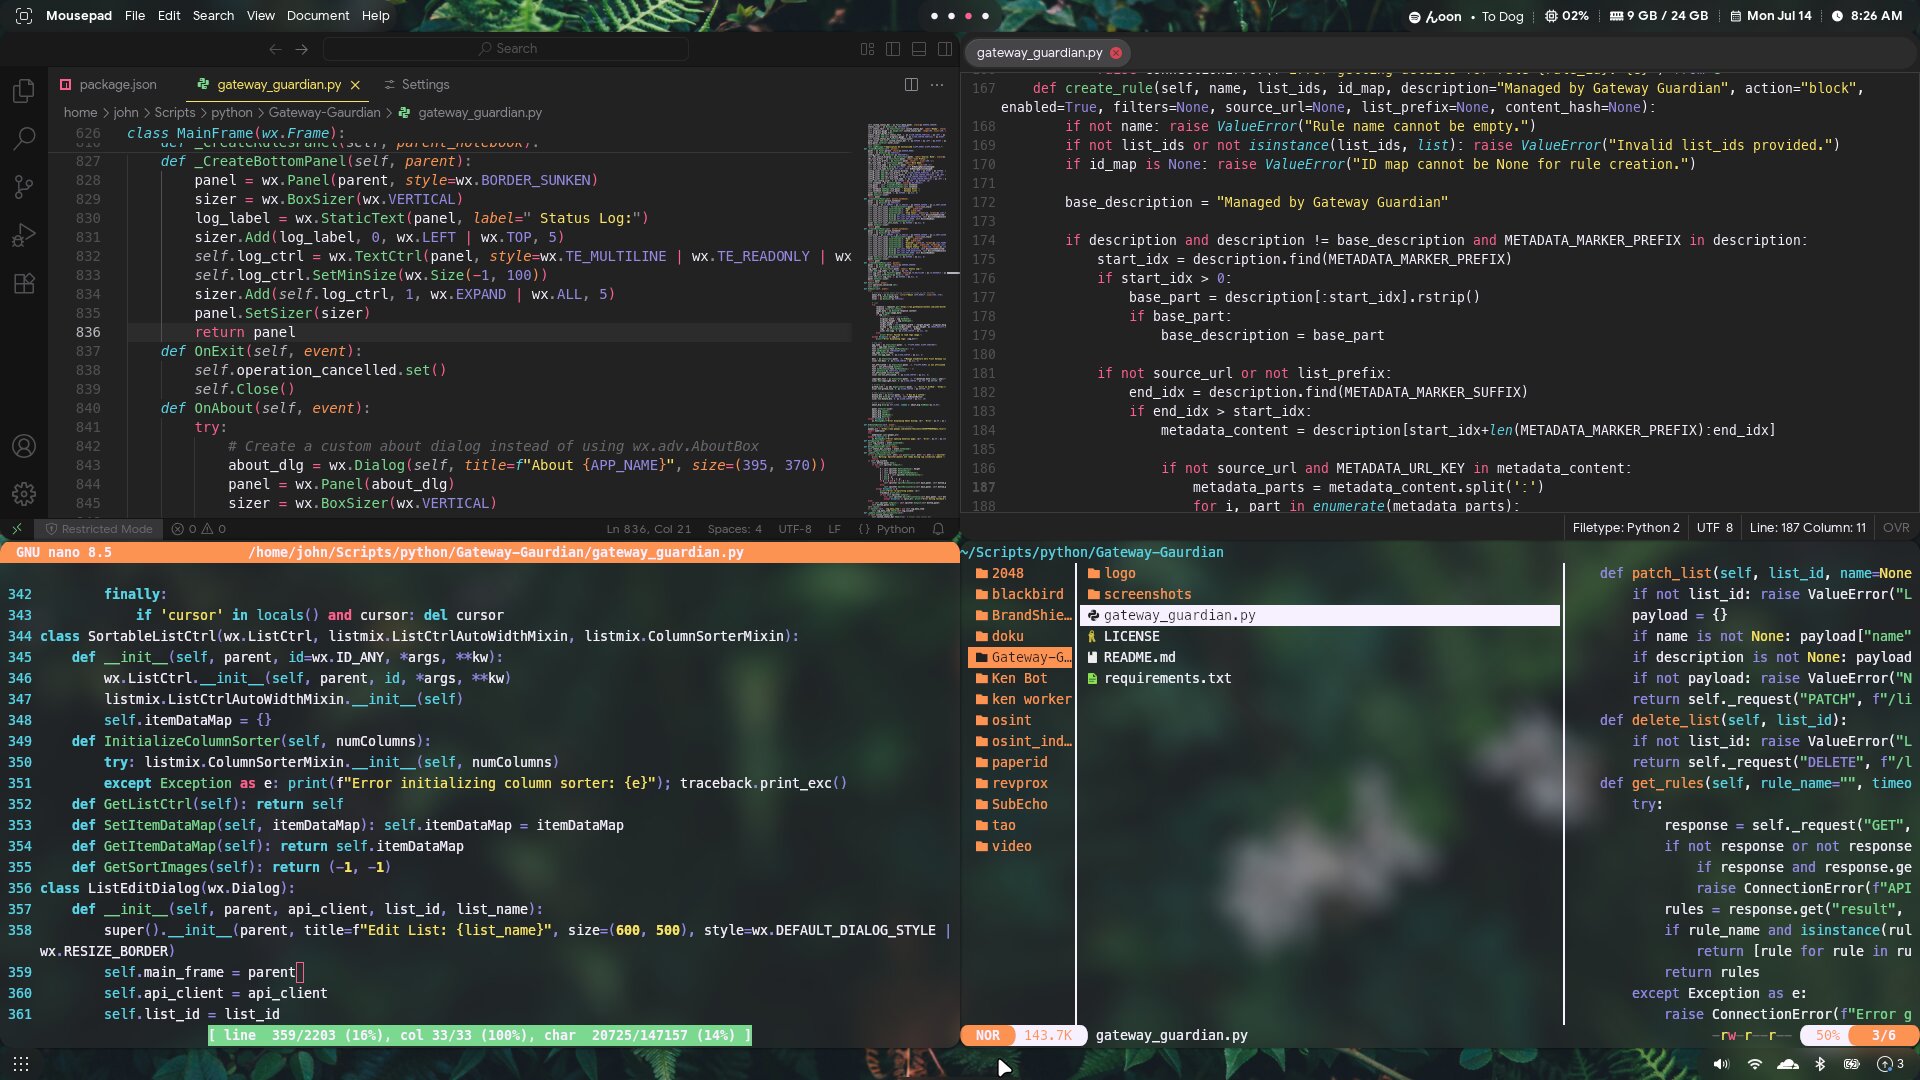Open the Spaces: 4 indentation selector

(x=734, y=529)
